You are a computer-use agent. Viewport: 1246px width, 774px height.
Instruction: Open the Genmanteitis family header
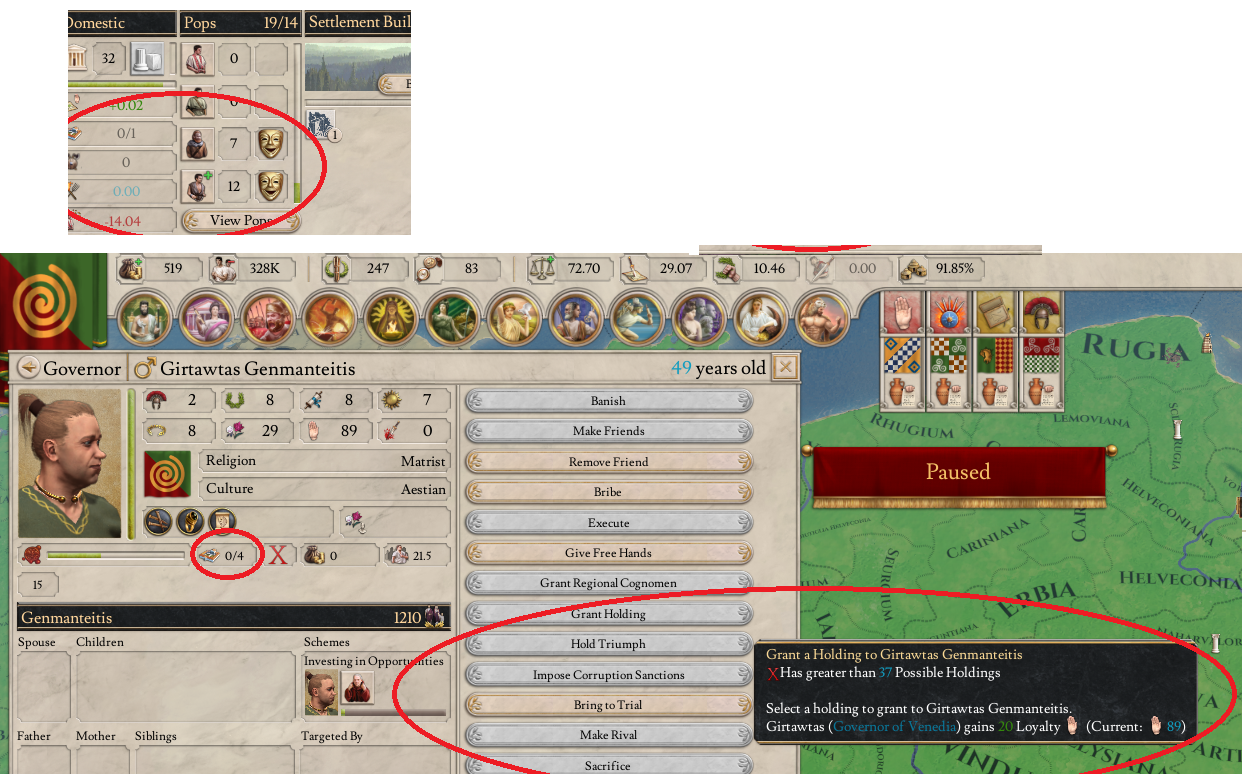tap(234, 618)
